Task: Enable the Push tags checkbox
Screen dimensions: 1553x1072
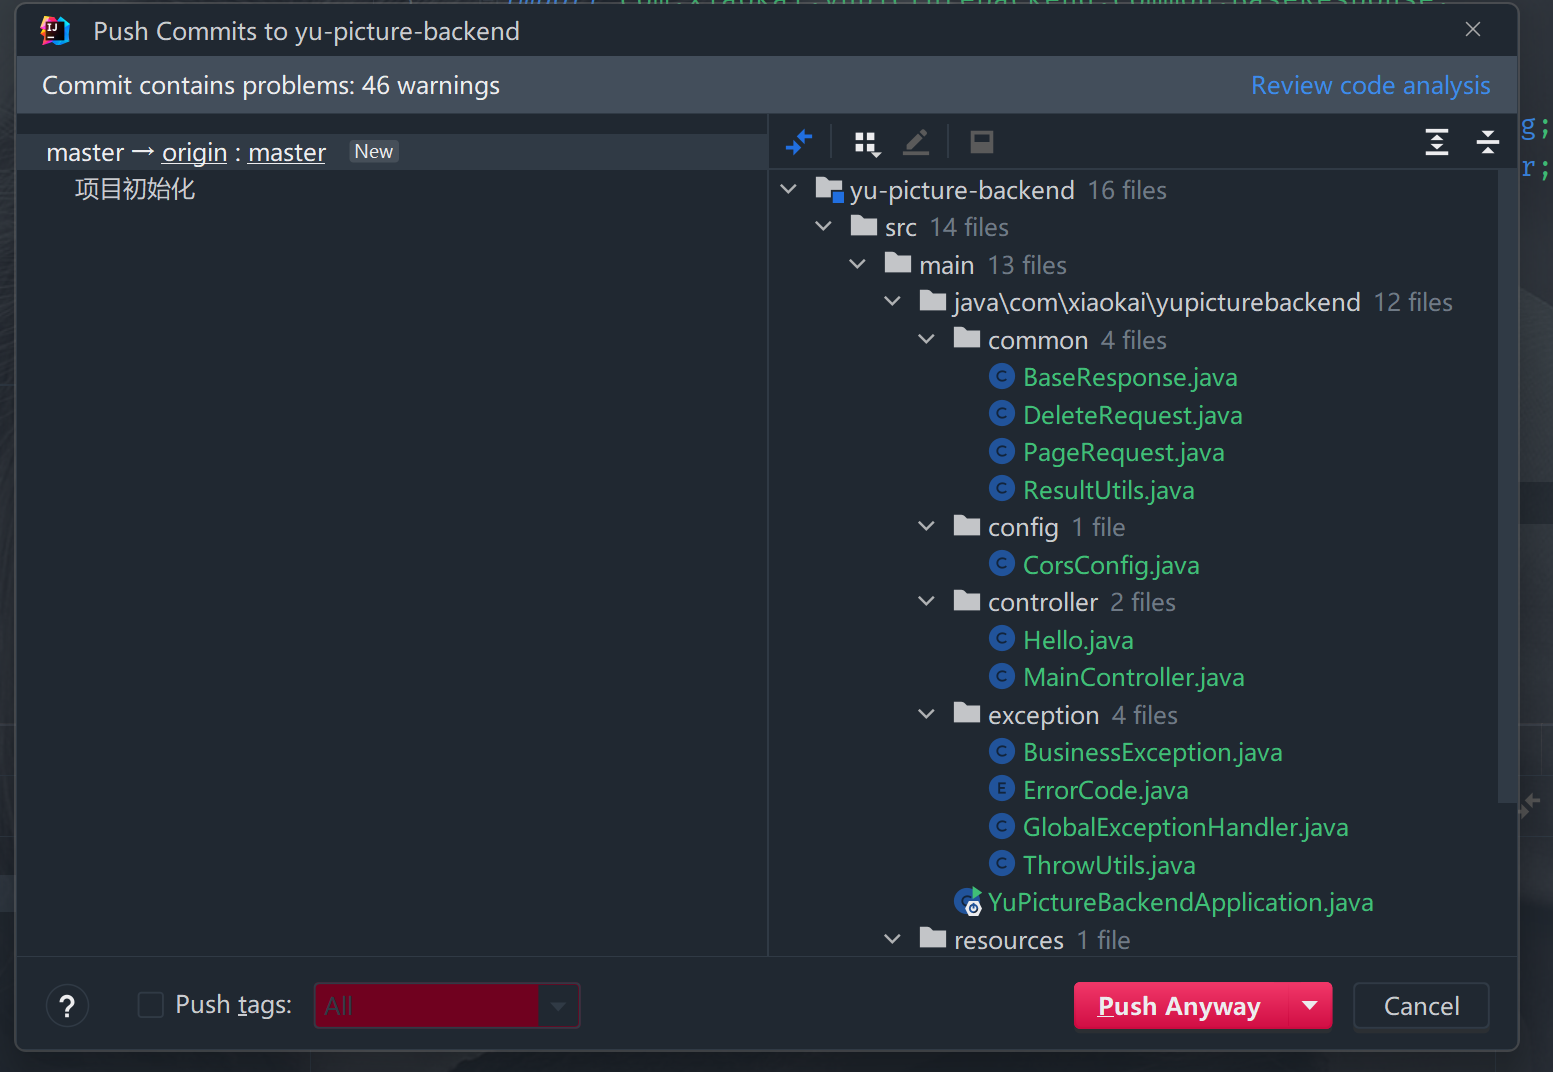Action: (x=151, y=1005)
